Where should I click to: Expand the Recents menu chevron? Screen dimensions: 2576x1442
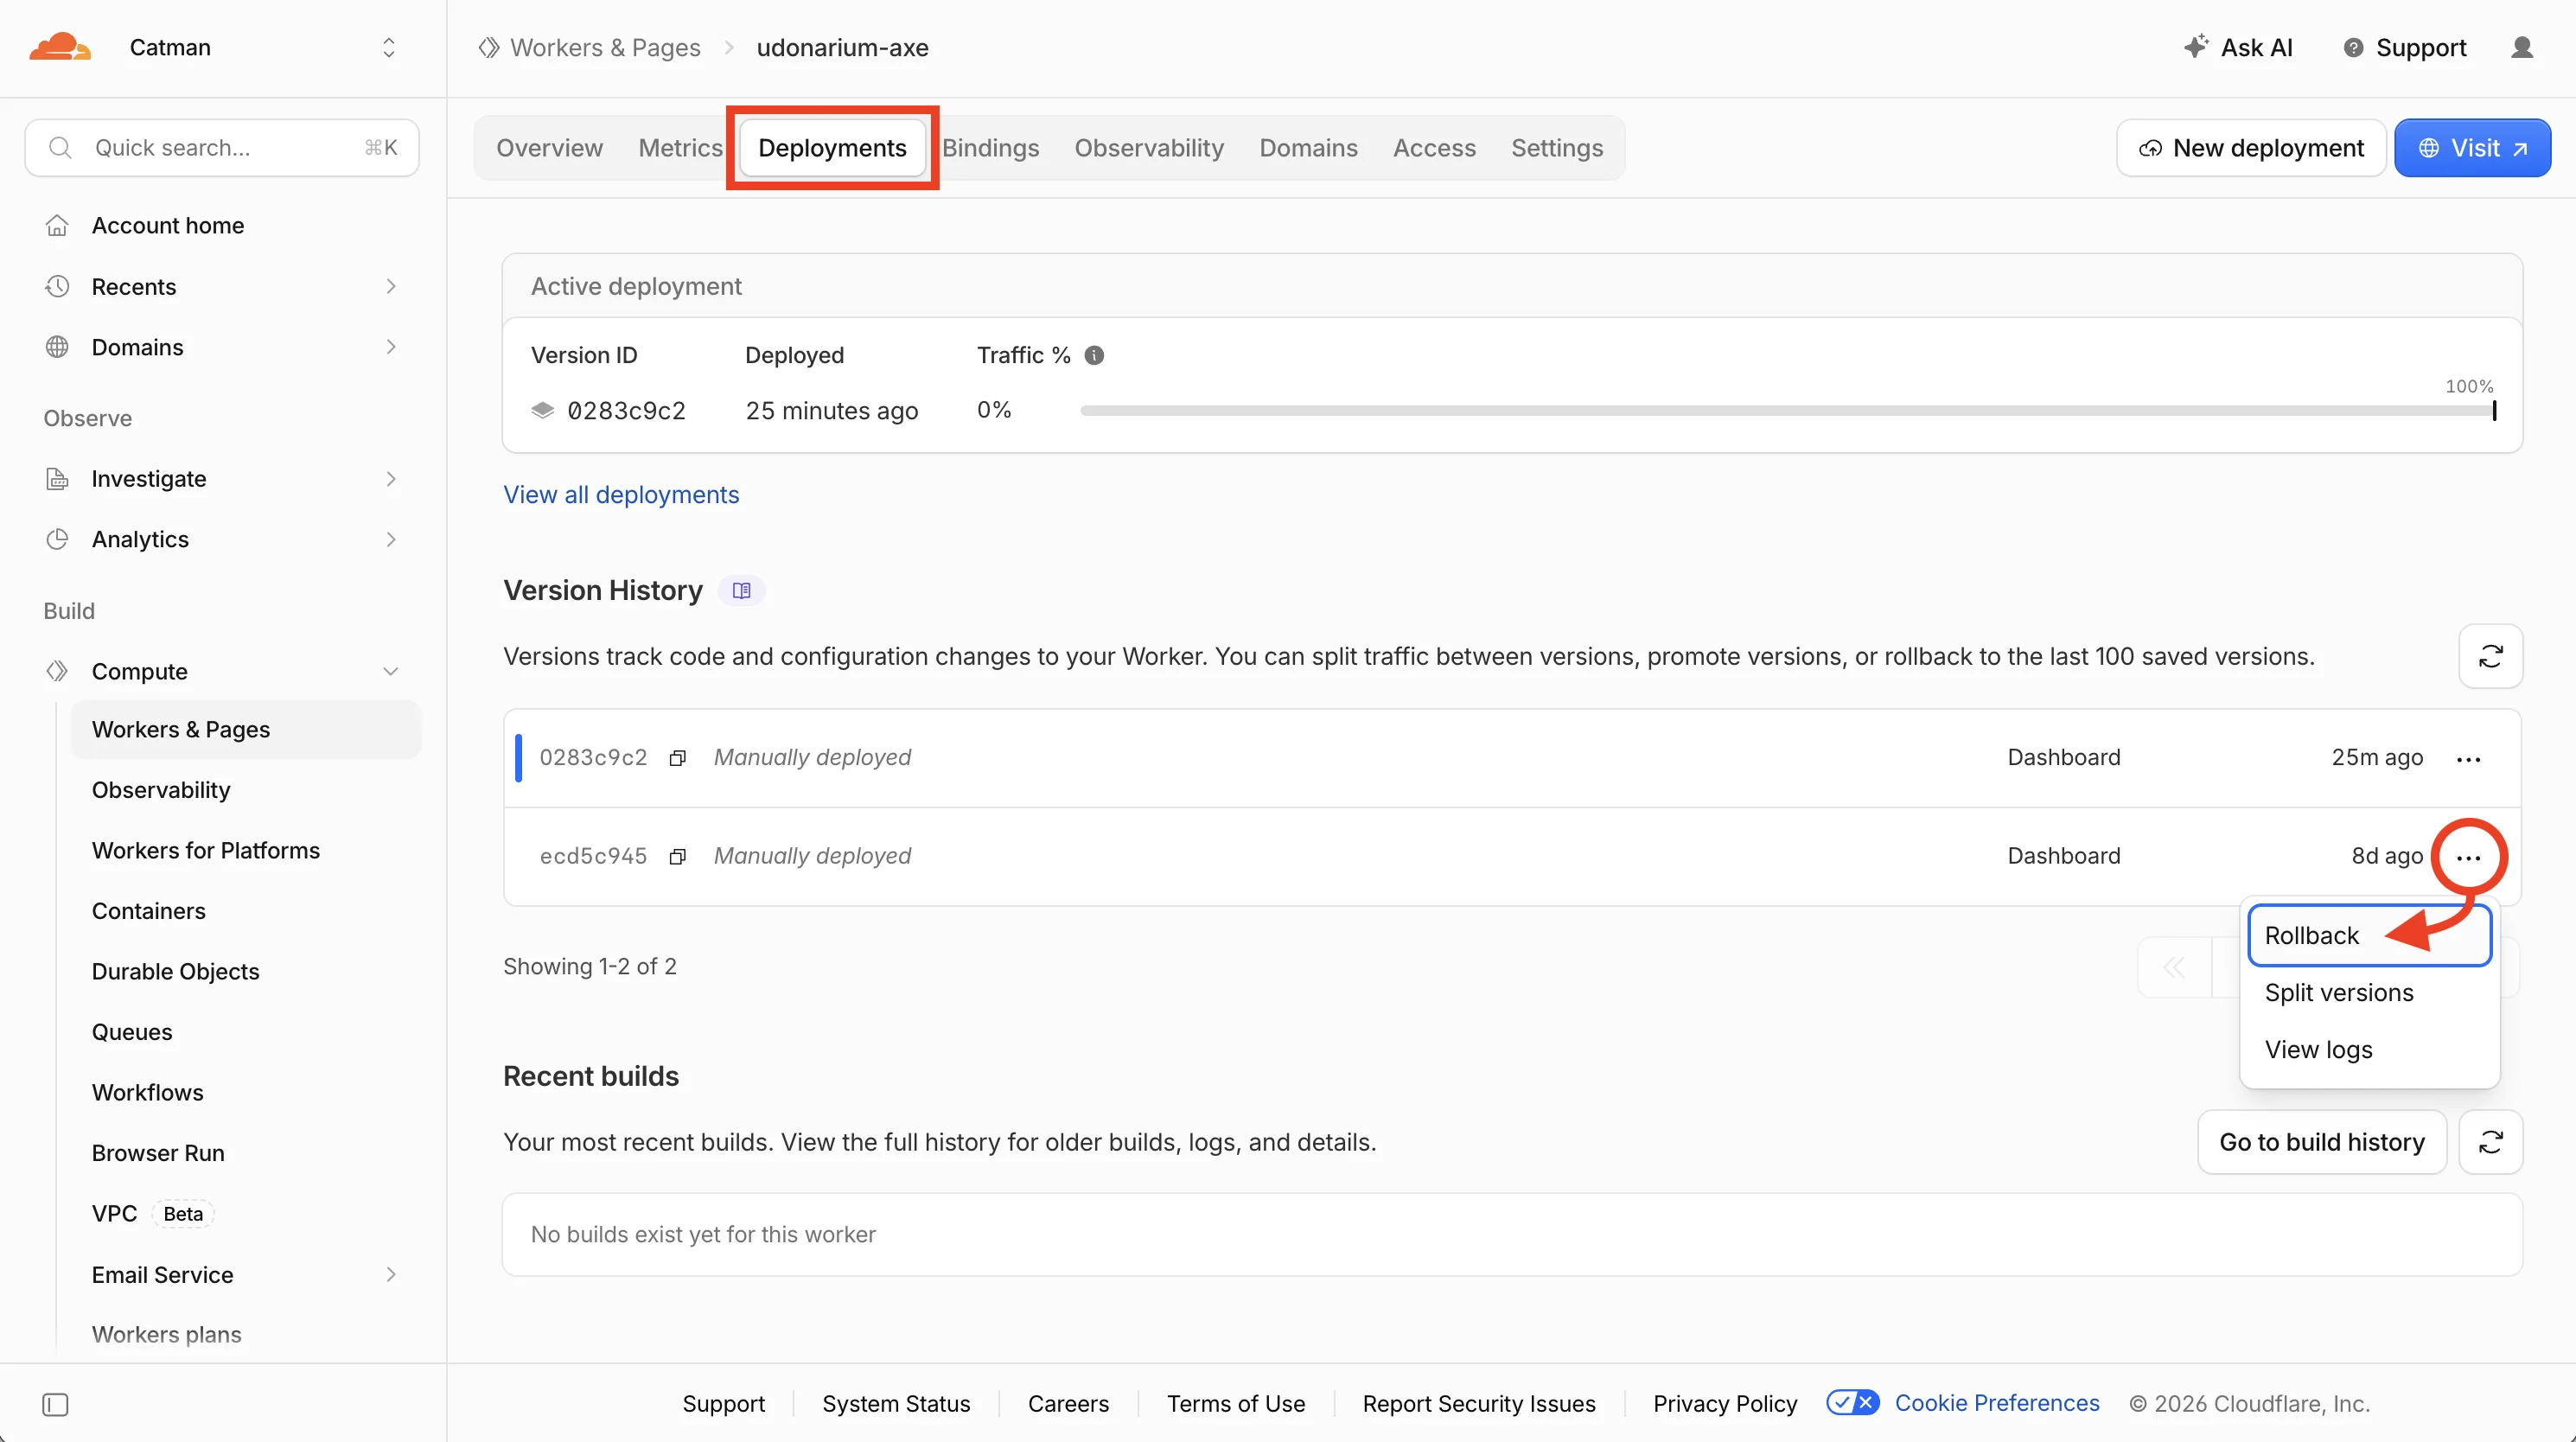pos(391,286)
